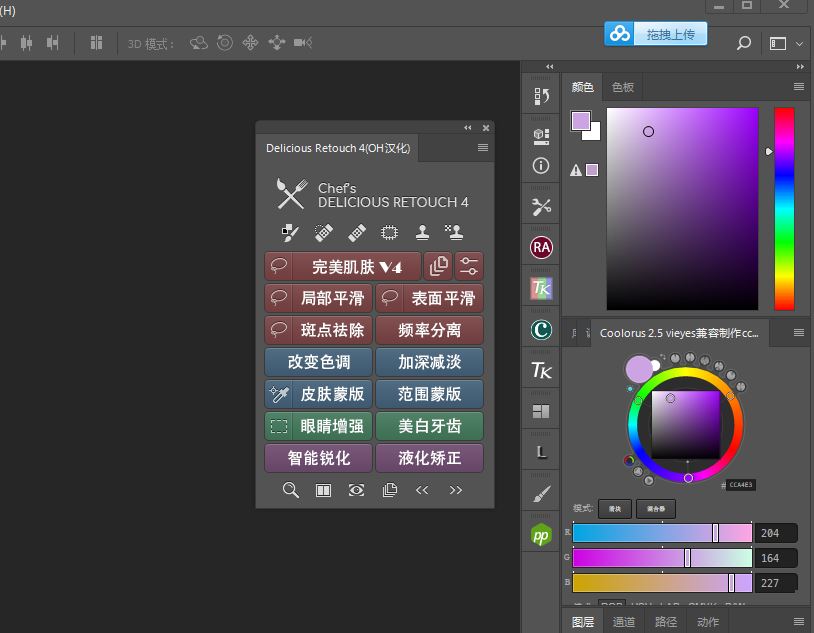The width and height of the screenshot is (814, 633).
Task: Select the plain clone stamp icon
Action: coord(422,232)
